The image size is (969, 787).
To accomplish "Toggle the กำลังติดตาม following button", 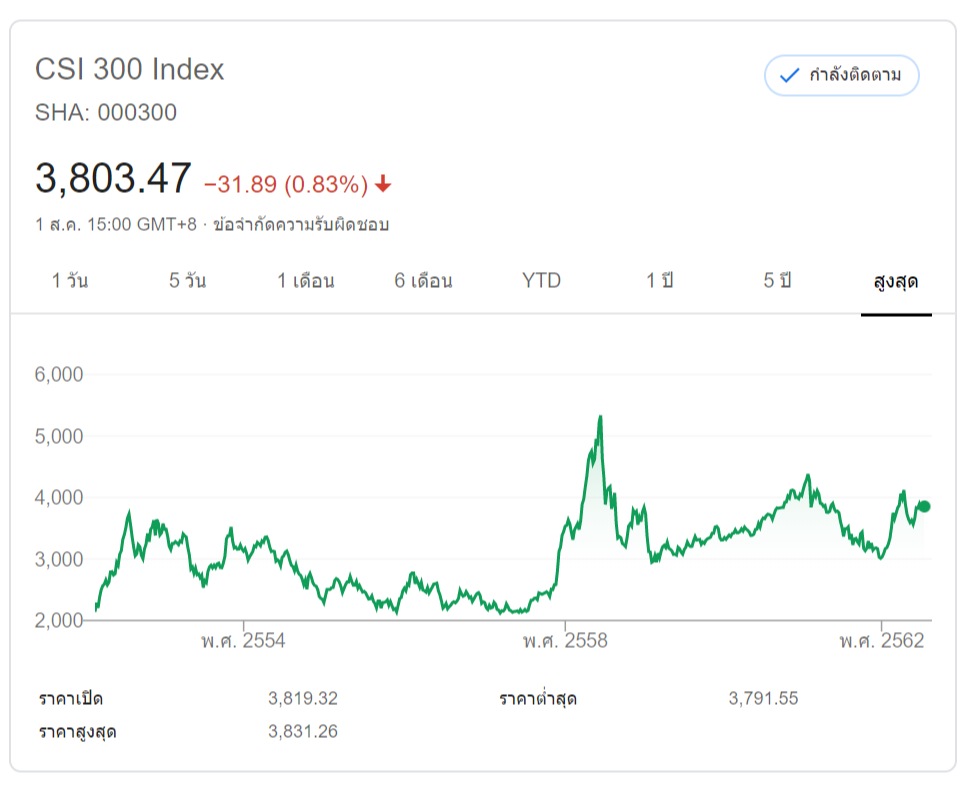I will click(841, 75).
